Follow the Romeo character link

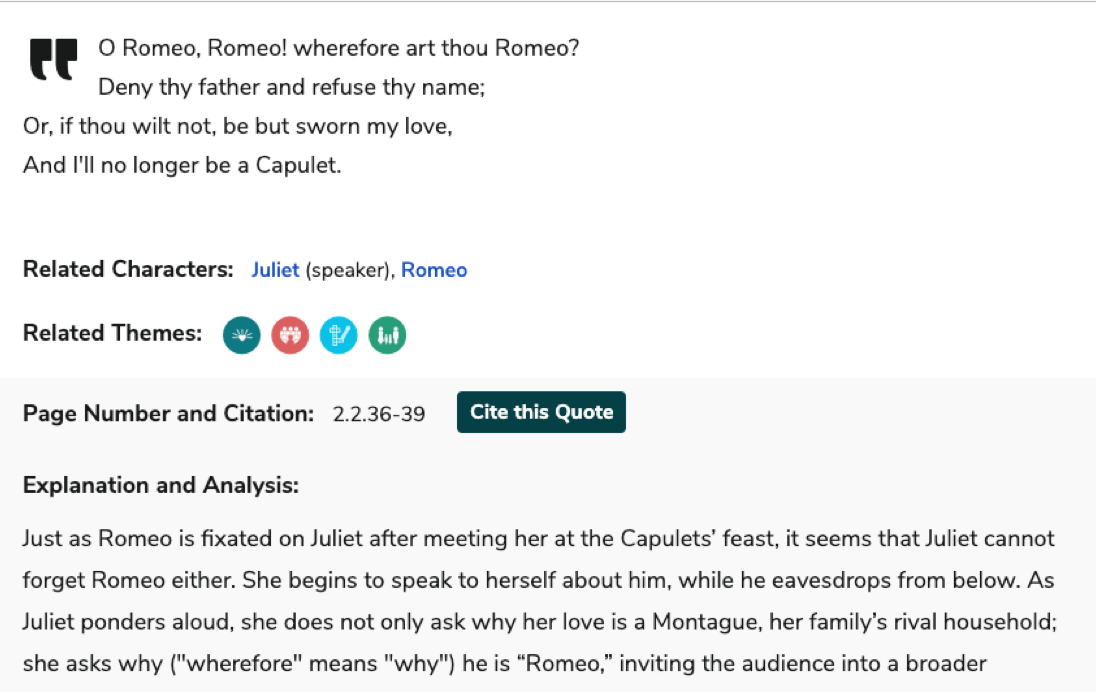[434, 270]
